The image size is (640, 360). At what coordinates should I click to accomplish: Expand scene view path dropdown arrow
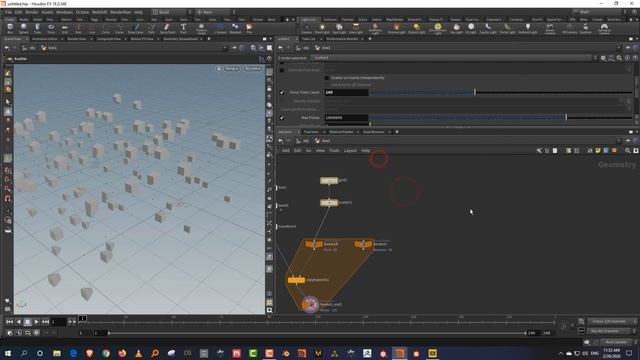click(x=224, y=48)
